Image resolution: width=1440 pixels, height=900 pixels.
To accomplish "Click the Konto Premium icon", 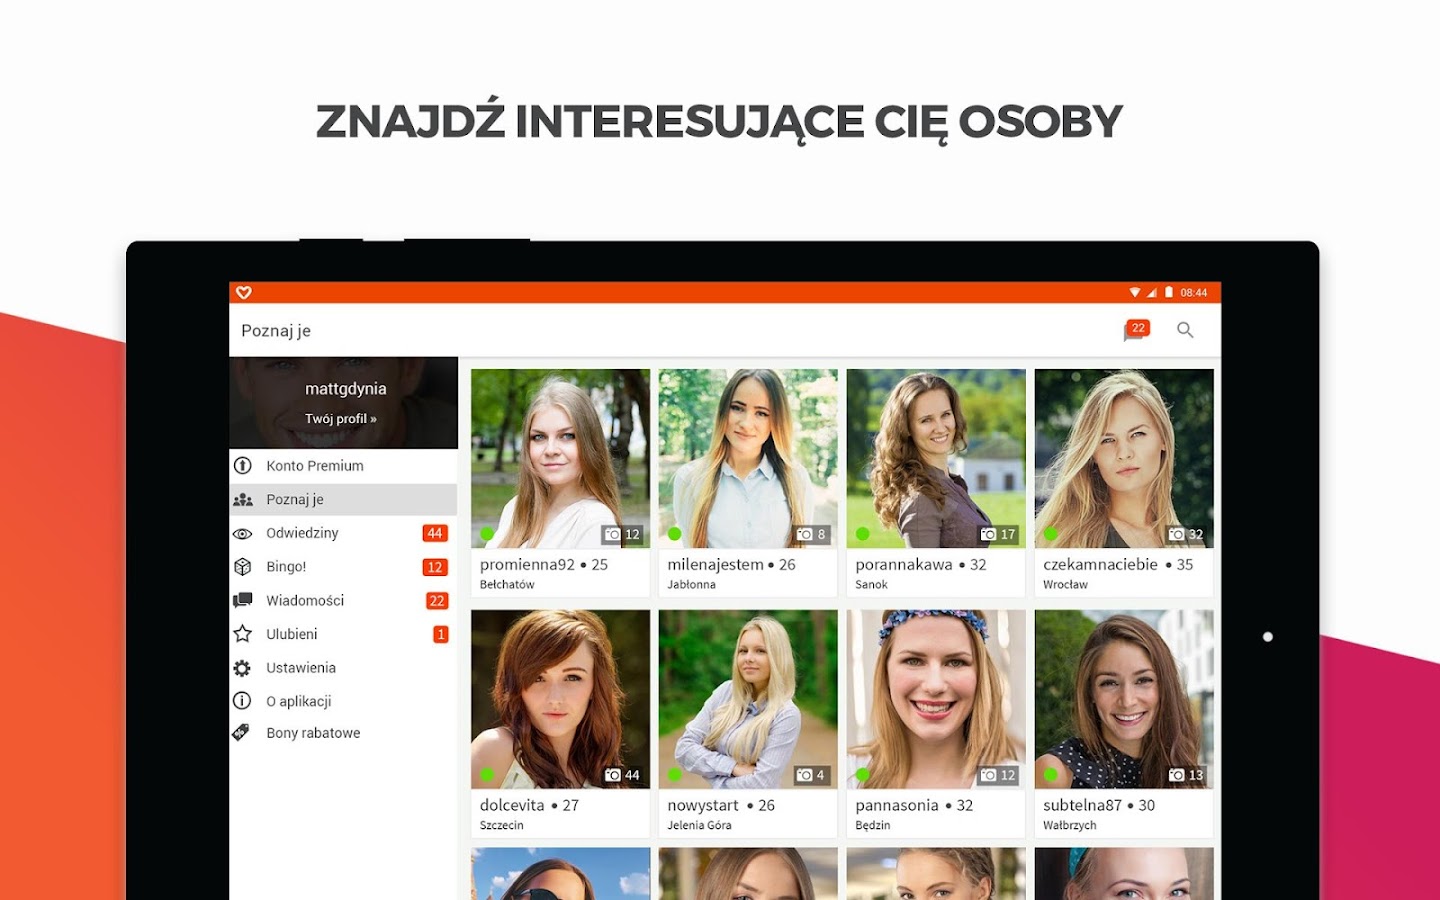I will point(242,465).
